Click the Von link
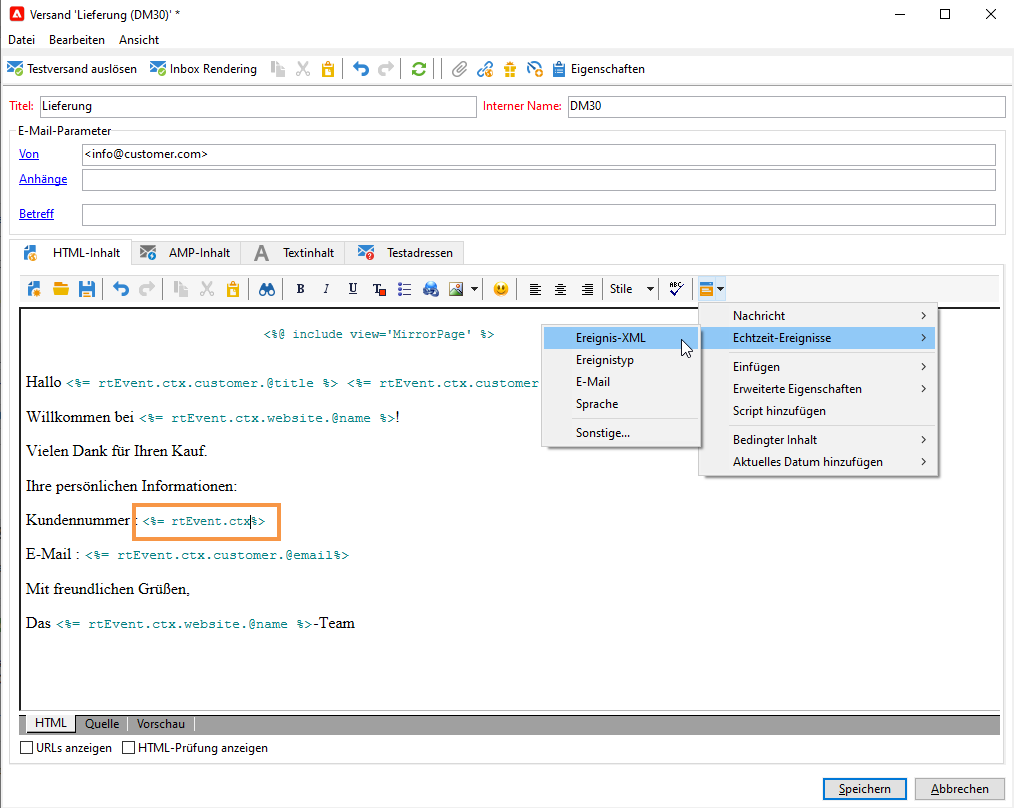 pos(29,154)
